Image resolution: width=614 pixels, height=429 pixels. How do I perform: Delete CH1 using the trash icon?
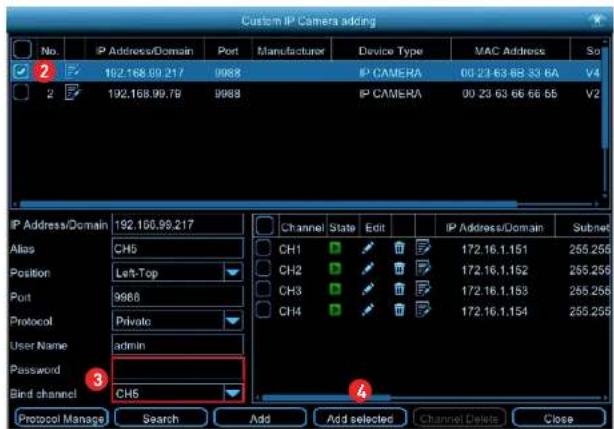coord(399,248)
